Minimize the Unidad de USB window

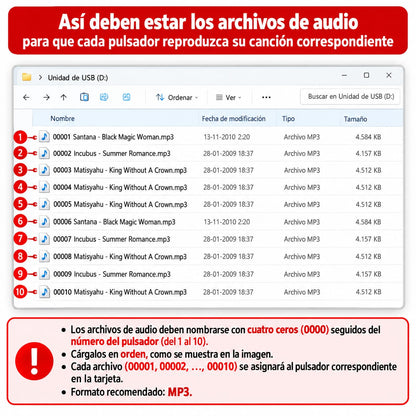(x=344, y=76)
